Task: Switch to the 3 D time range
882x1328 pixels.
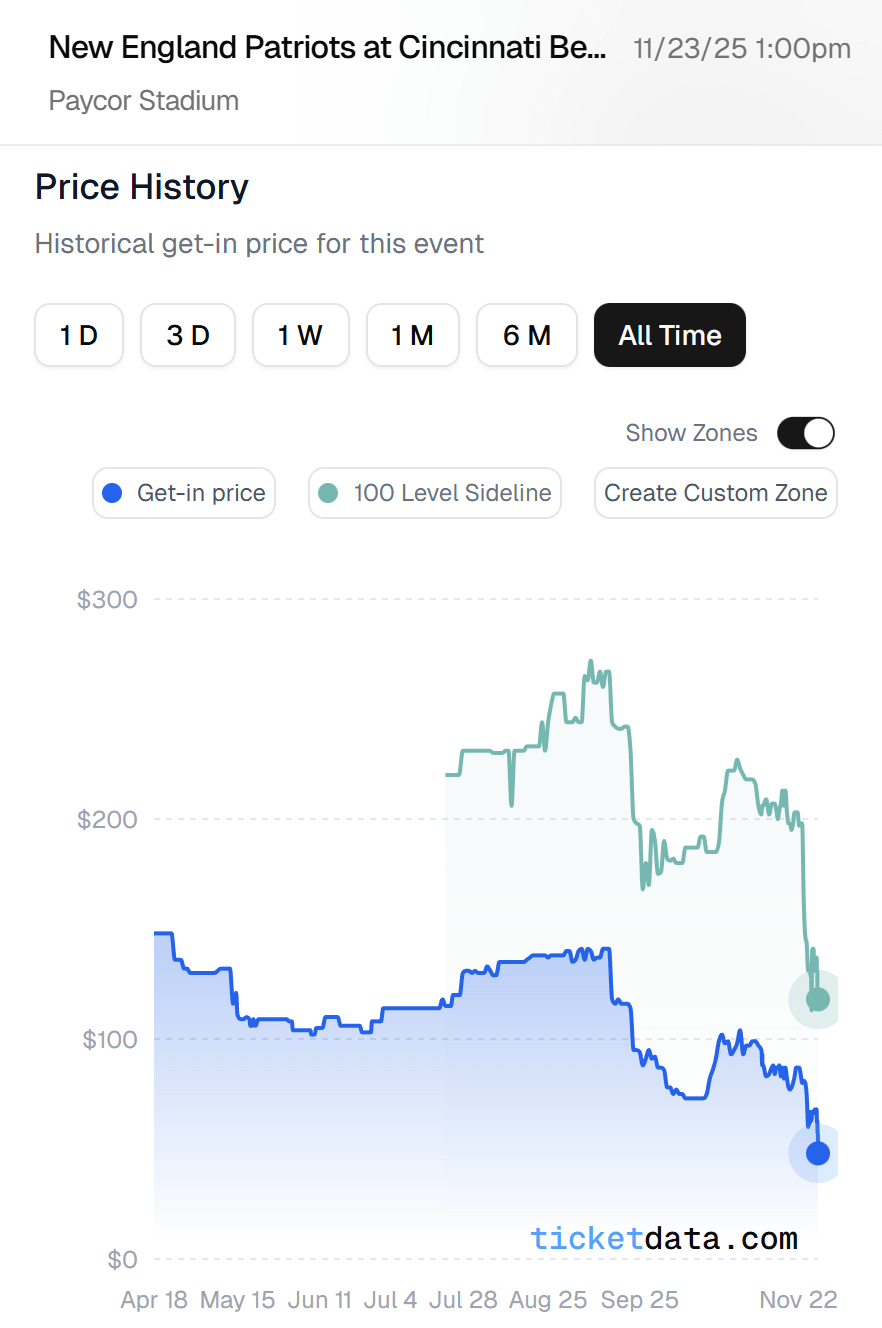Action: 188,335
